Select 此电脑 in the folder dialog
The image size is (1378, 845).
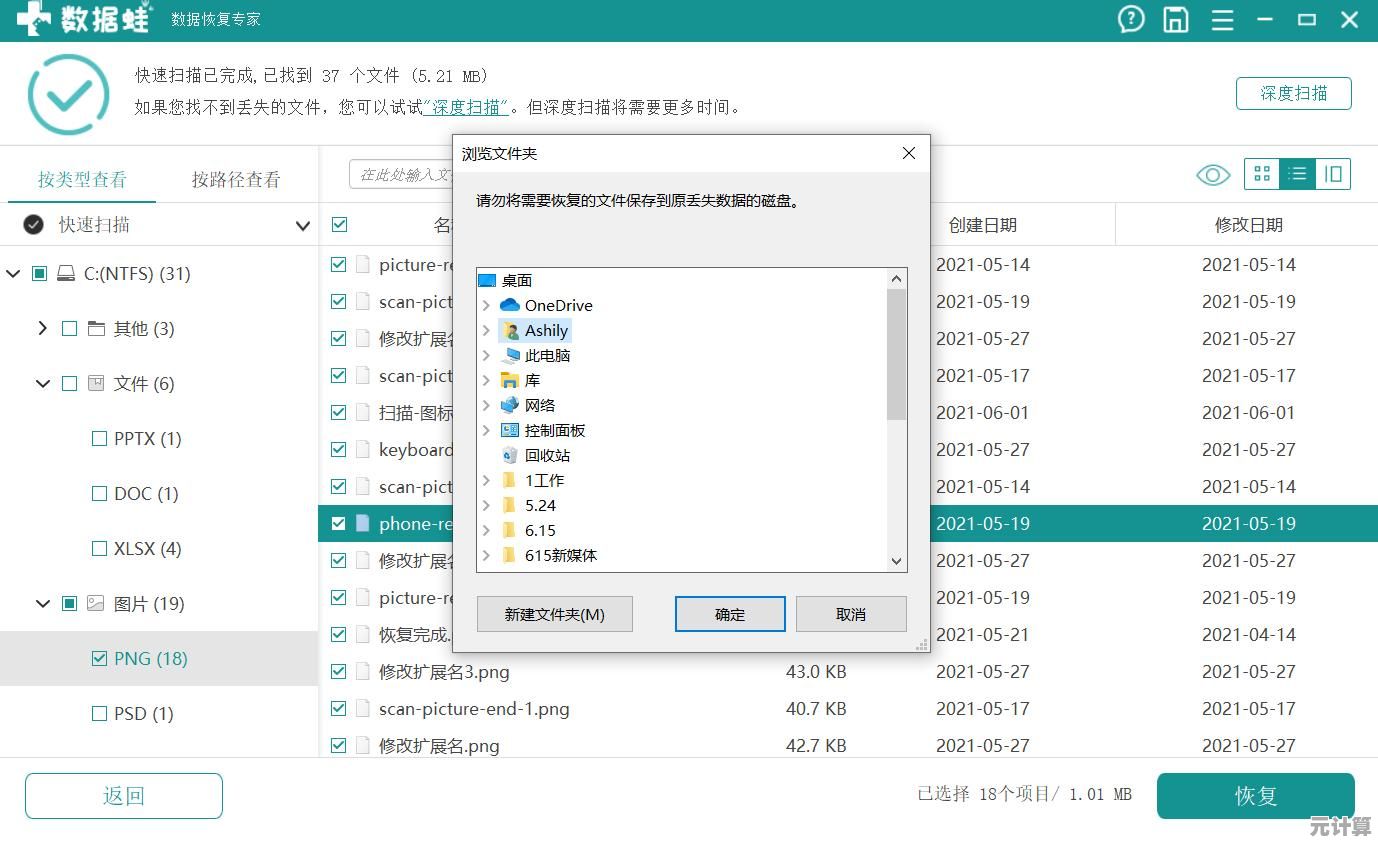(544, 355)
